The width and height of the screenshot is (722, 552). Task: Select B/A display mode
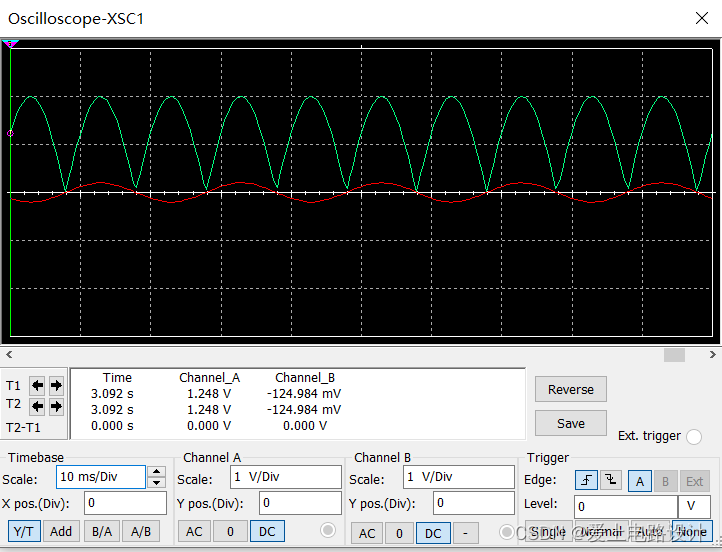[102, 532]
